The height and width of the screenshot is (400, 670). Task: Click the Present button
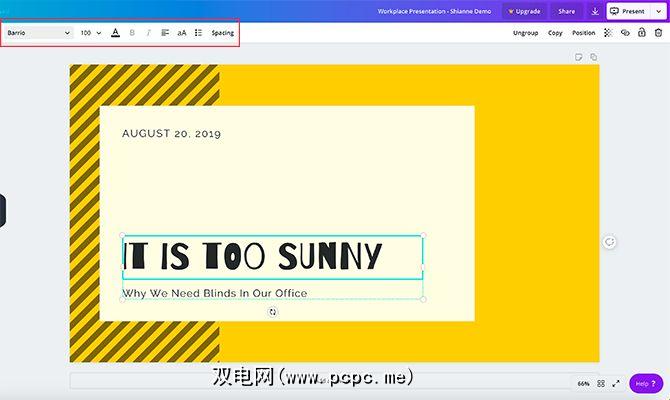click(628, 11)
